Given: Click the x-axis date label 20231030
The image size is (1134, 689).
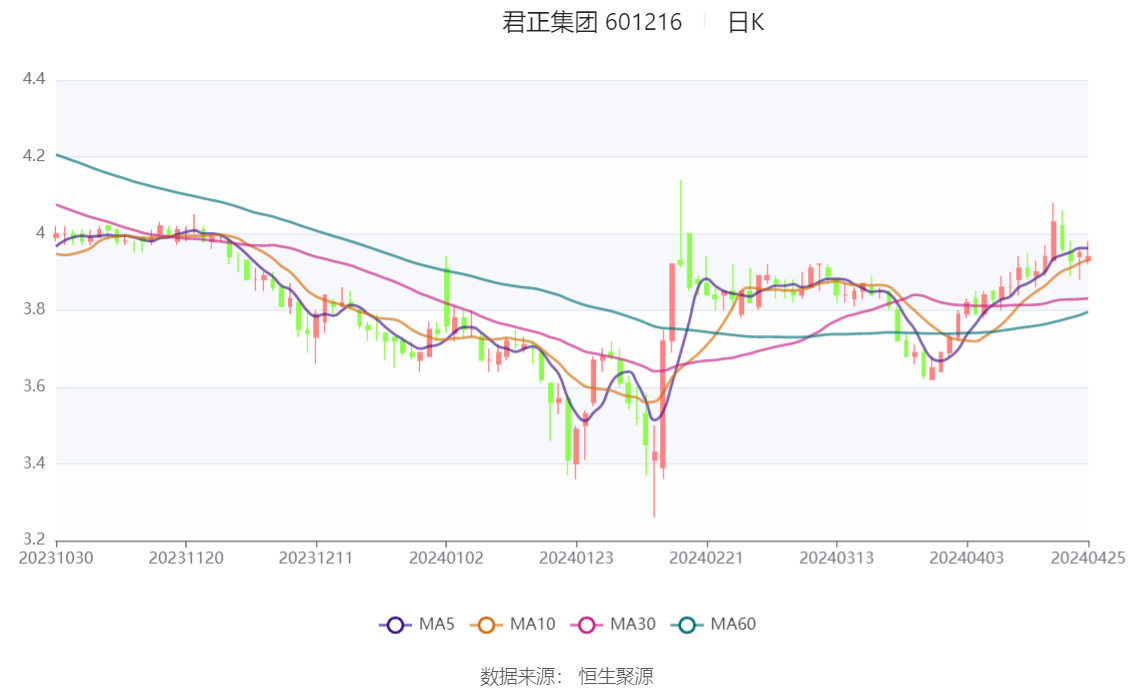Looking at the screenshot, I should tap(56, 558).
